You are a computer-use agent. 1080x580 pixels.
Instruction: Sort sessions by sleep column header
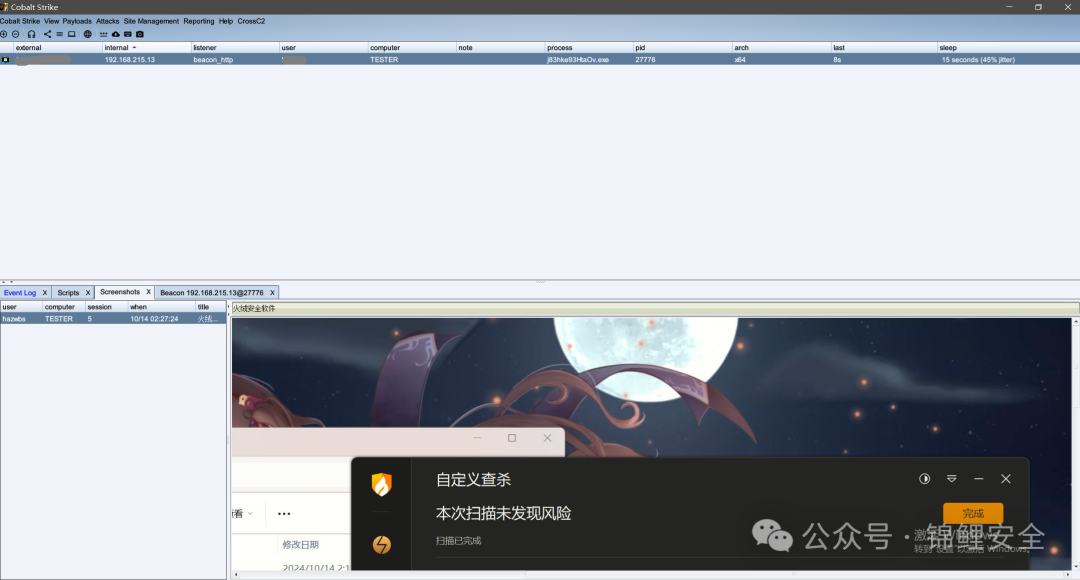click(x=1008, y=48)
